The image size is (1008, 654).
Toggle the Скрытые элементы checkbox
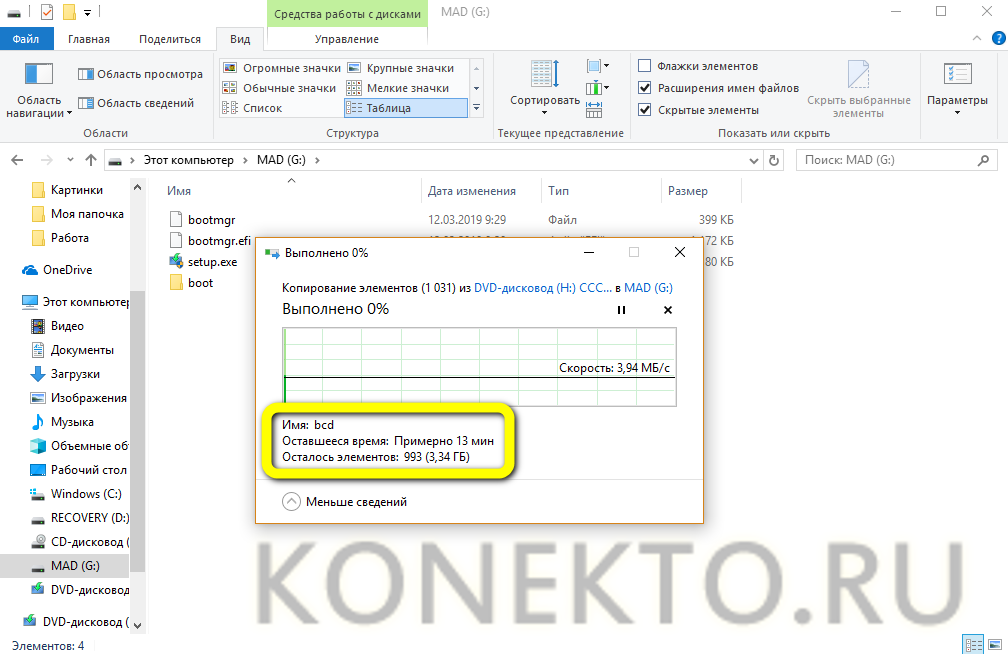tap(645, 109)
